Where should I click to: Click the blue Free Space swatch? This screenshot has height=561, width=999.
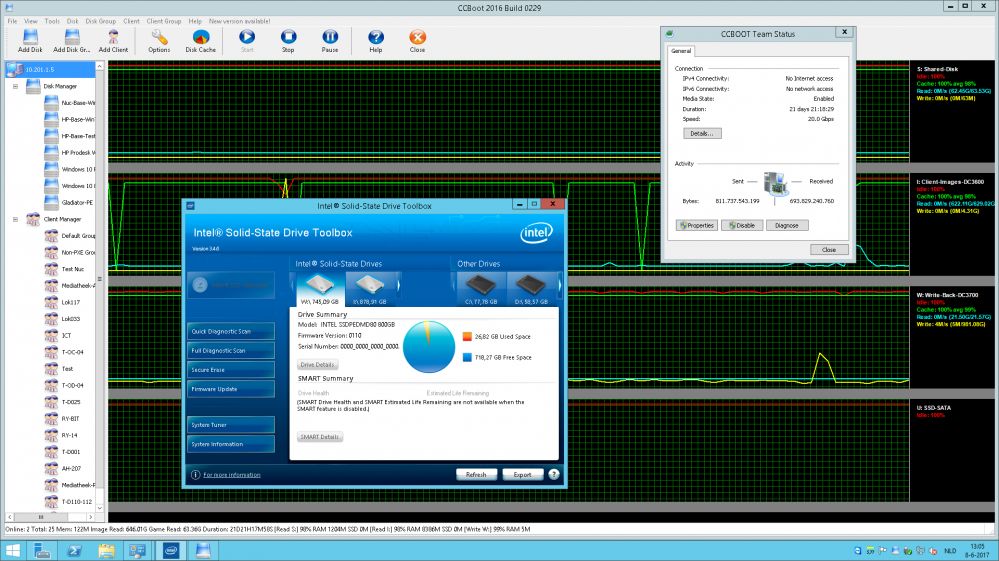(467, 357)
